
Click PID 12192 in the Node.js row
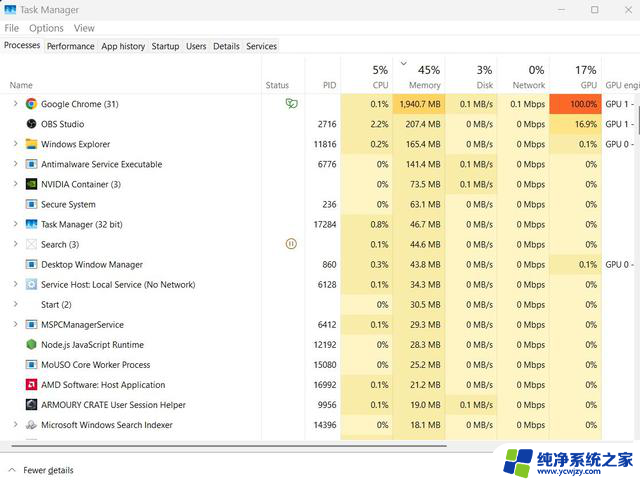click(x=325, y=345)
